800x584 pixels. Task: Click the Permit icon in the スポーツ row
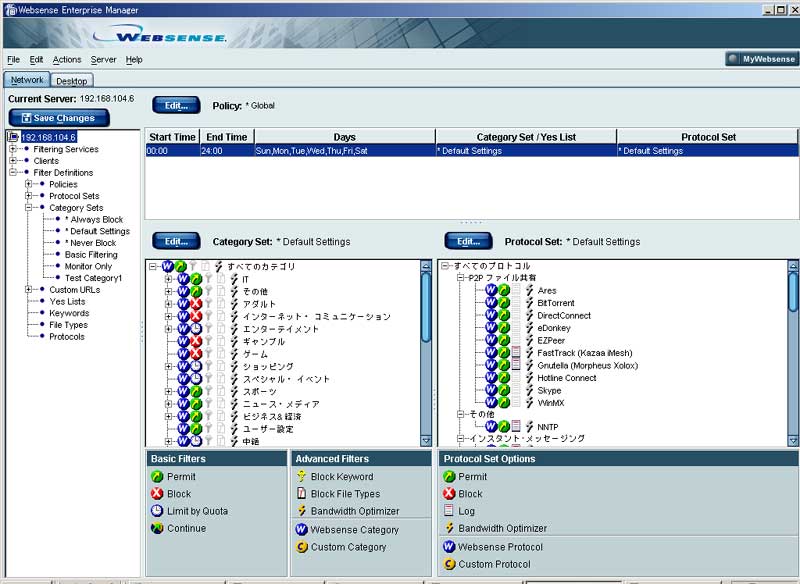pos(196,391)
